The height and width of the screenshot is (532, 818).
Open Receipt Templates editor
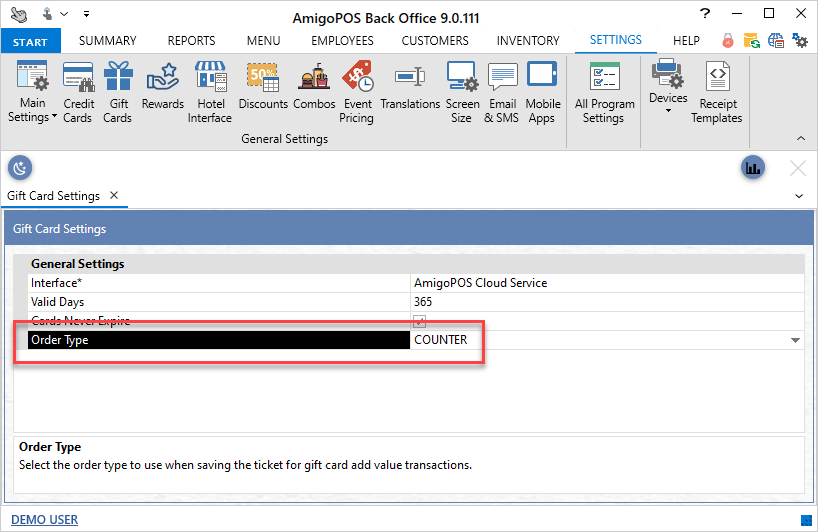[x=716, y=92]
